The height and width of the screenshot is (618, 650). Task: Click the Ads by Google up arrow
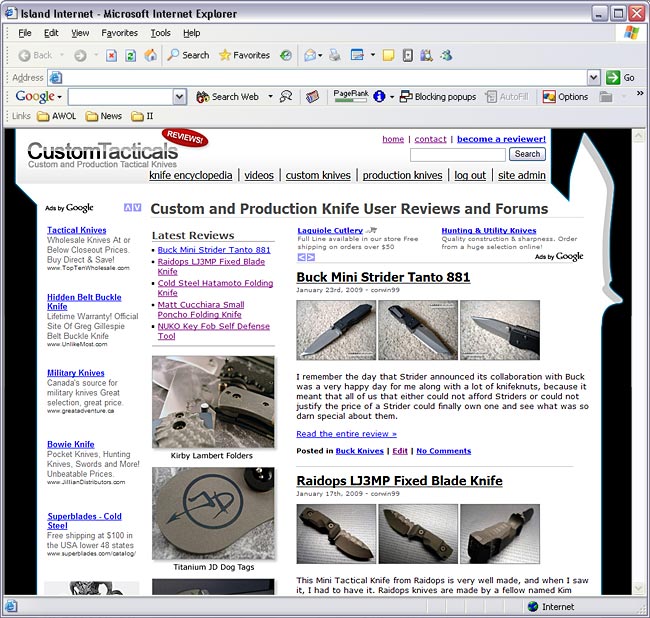128,208
